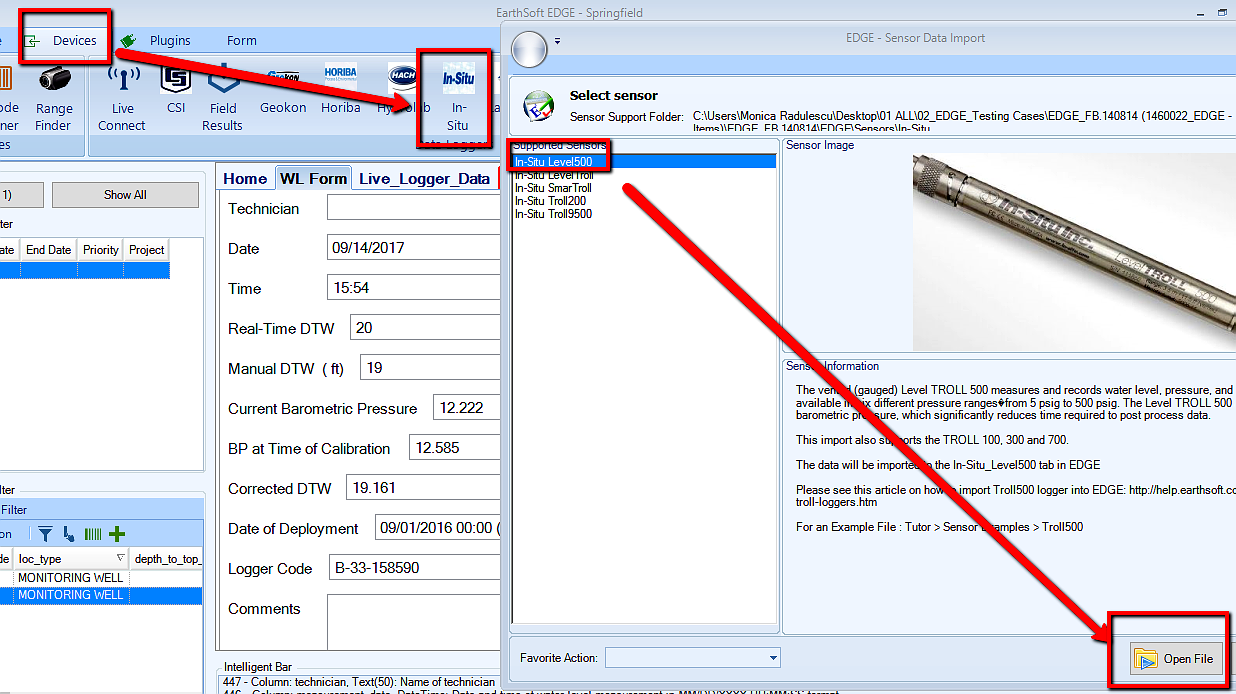
Task: Expand the quick access toolbar arrow
Action: pyautogui.click(x=558, y=42)
